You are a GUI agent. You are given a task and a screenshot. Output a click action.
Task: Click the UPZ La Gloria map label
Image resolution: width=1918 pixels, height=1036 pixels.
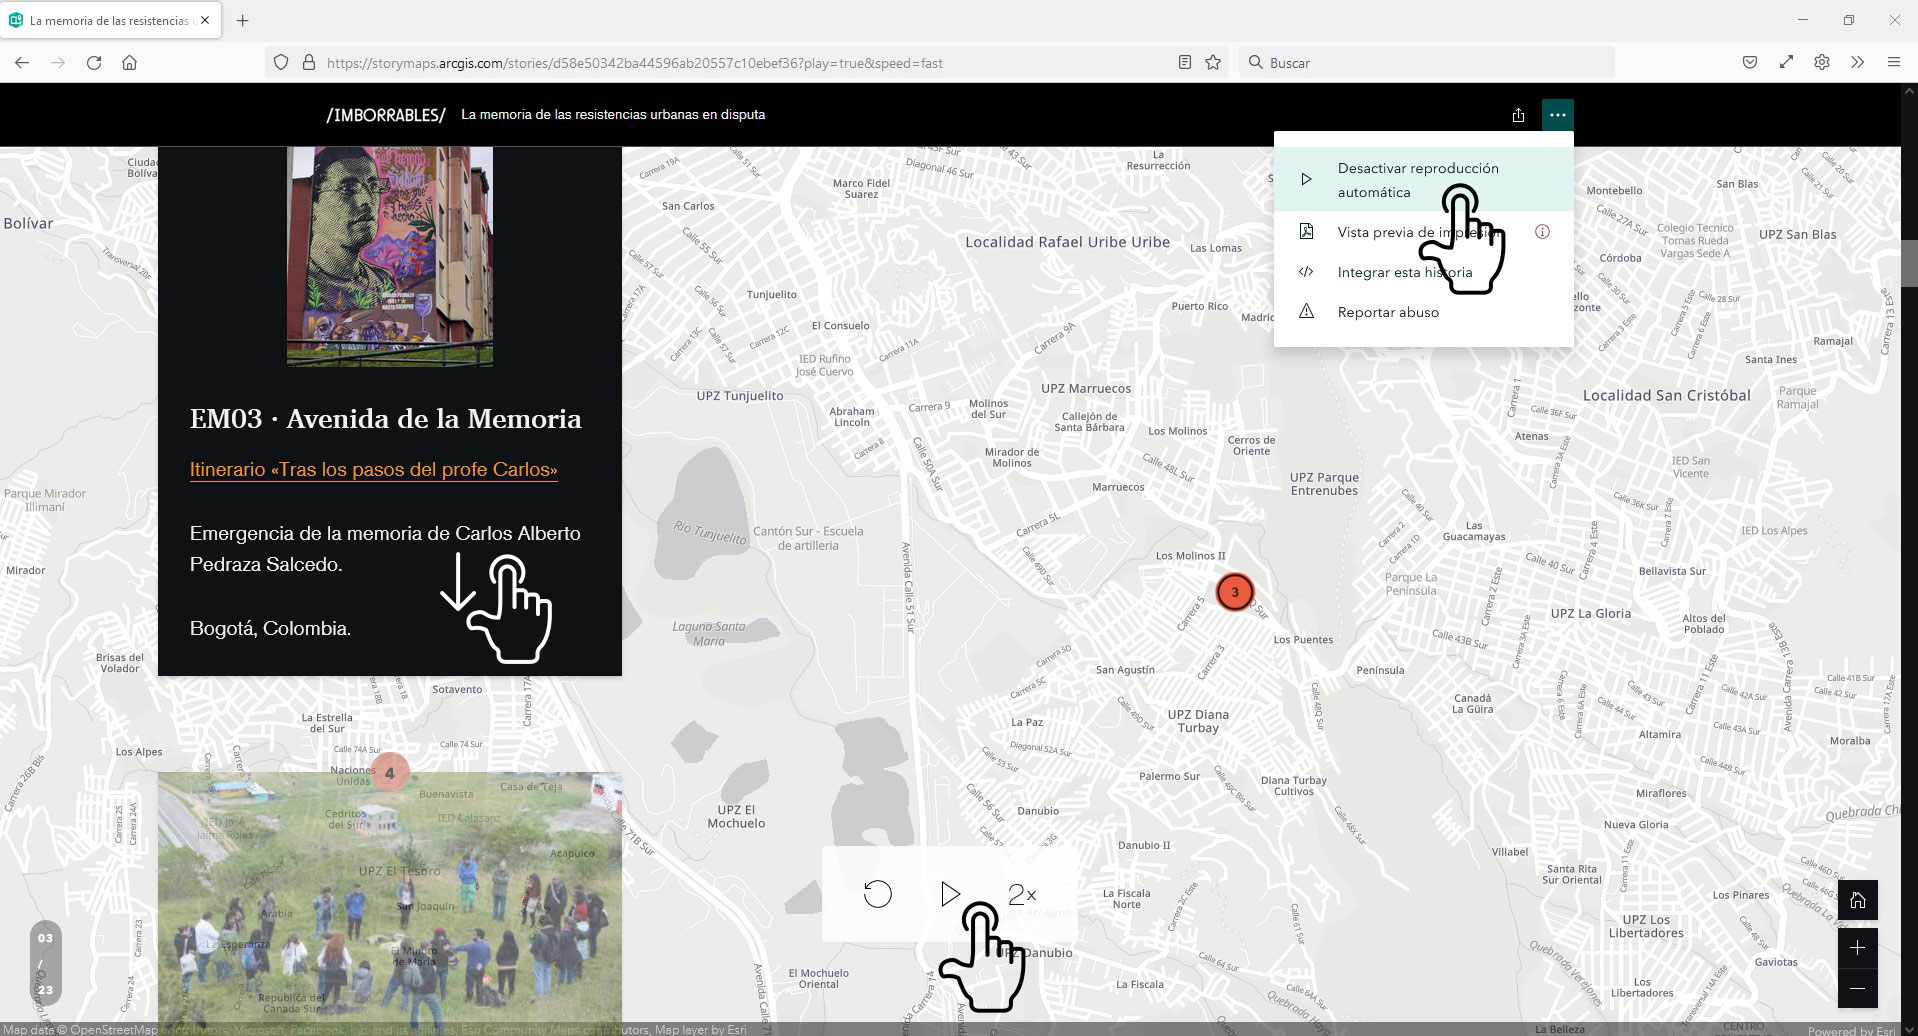tap(1590, 613)
